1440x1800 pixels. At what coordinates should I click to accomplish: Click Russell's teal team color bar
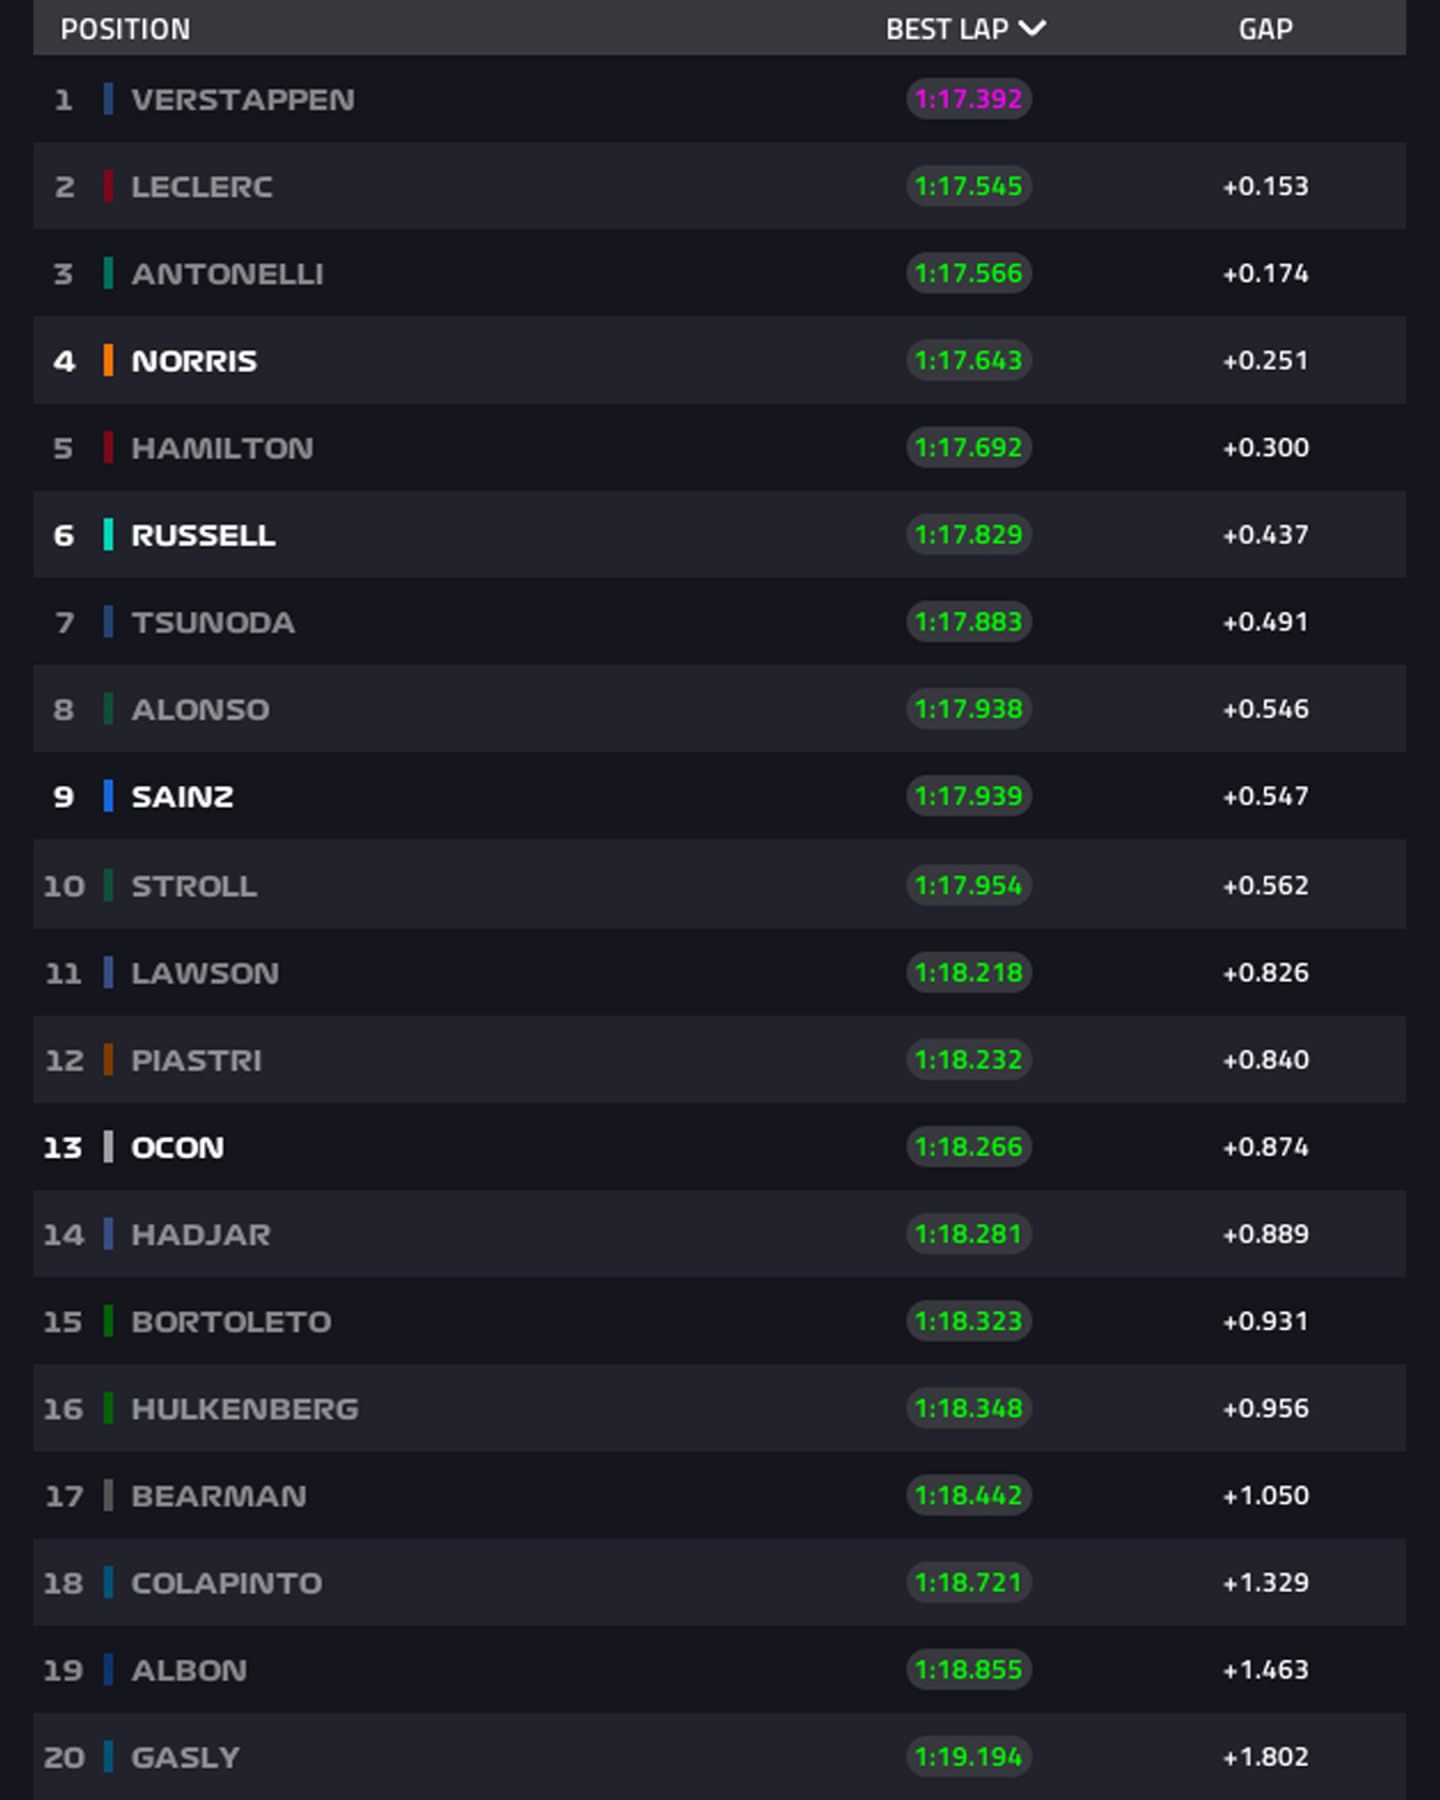pyautogui.click(x=108, y=535)
